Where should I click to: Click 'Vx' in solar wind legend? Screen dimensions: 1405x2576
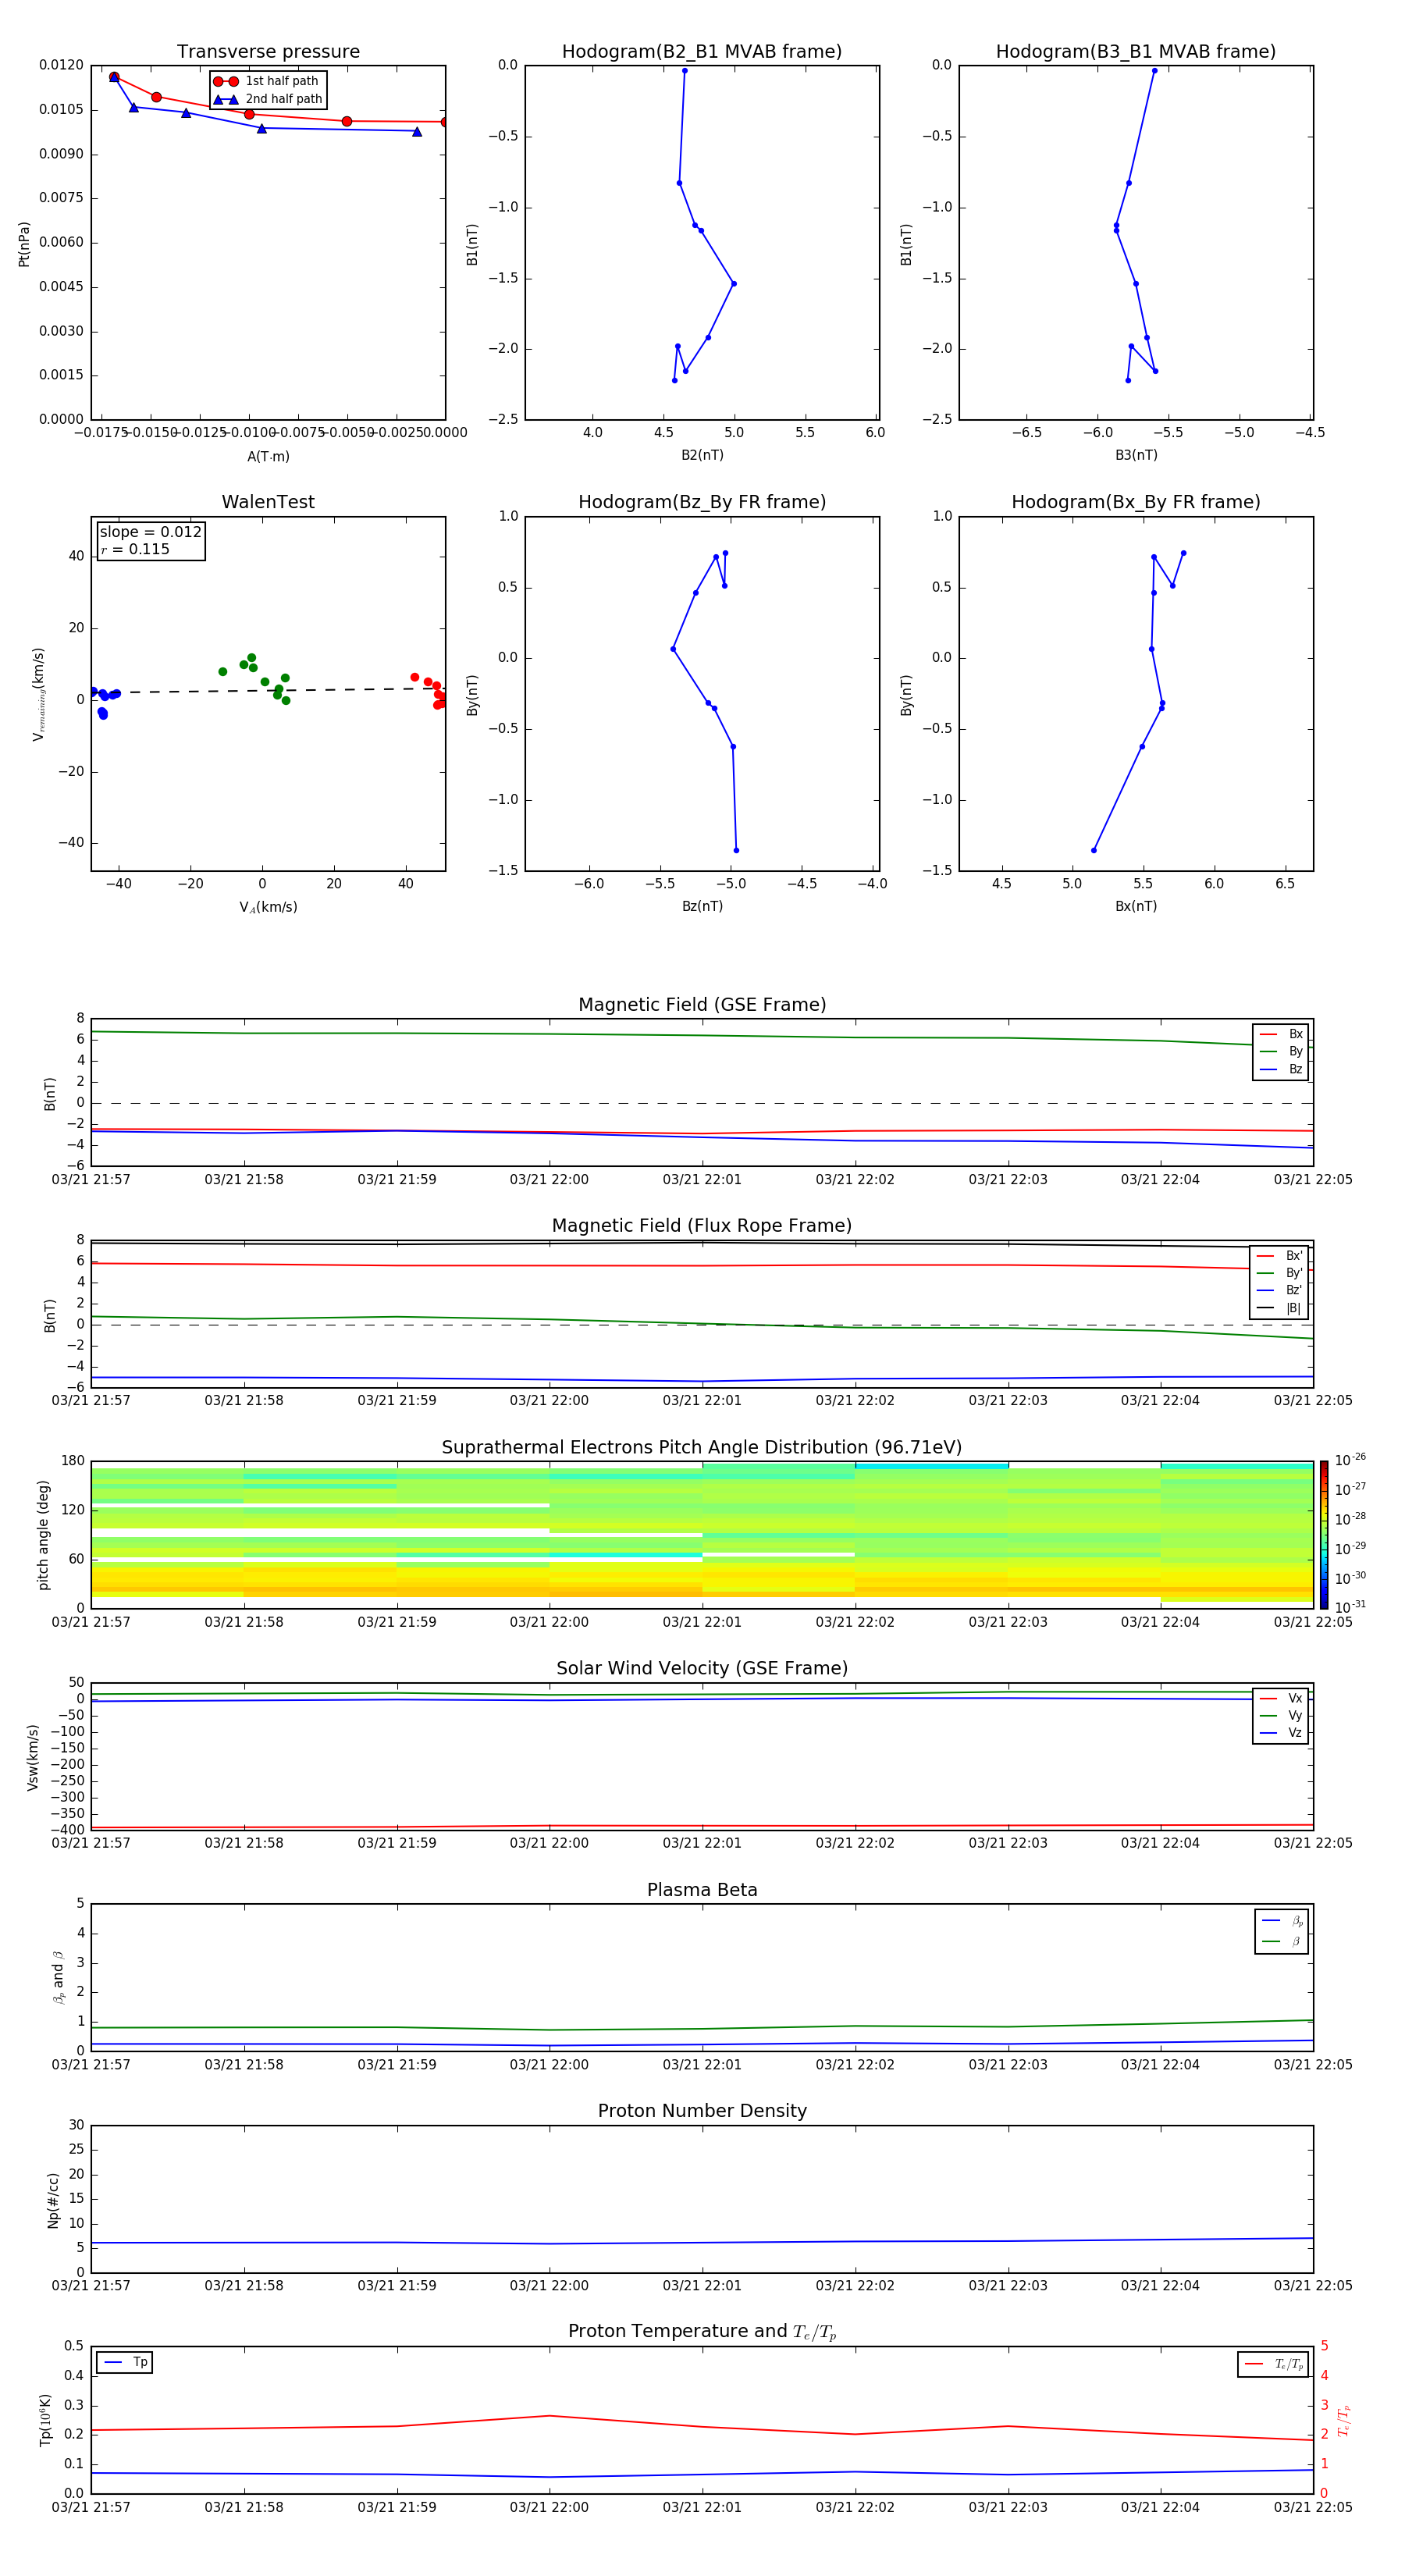(x=1281, y=1698)
